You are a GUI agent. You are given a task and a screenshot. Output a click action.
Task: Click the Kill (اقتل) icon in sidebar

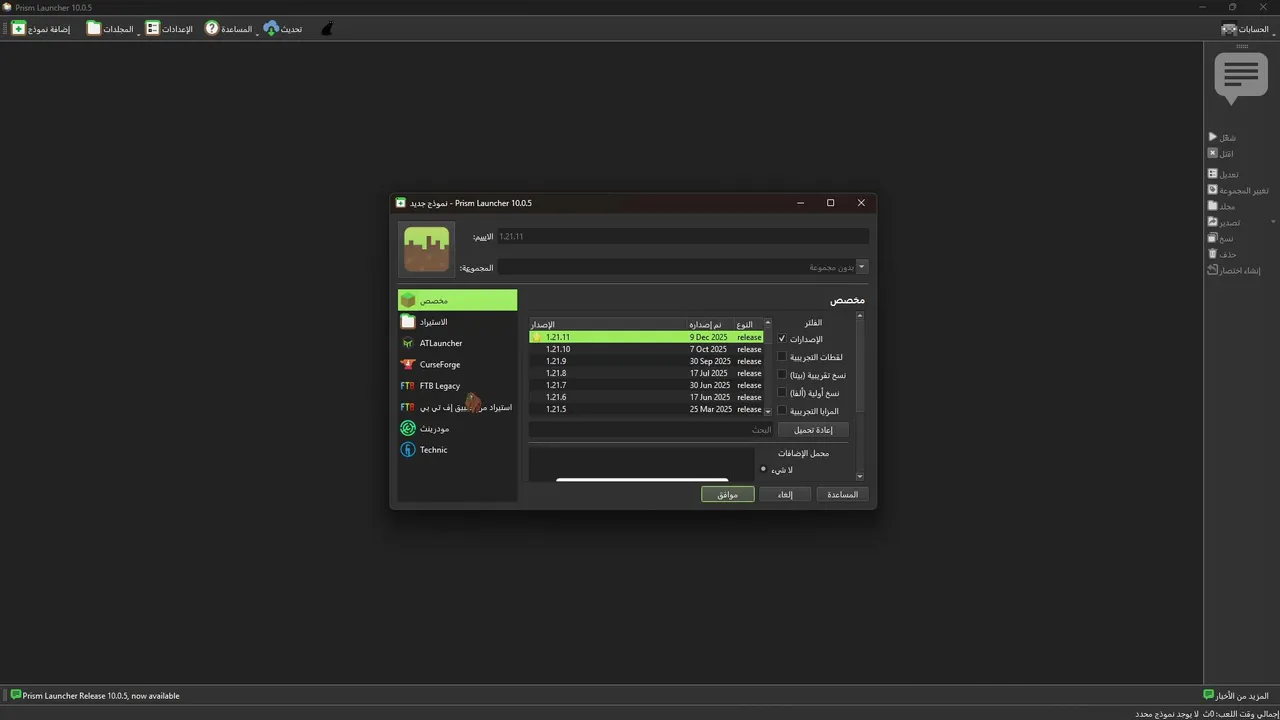point(1213,153)
